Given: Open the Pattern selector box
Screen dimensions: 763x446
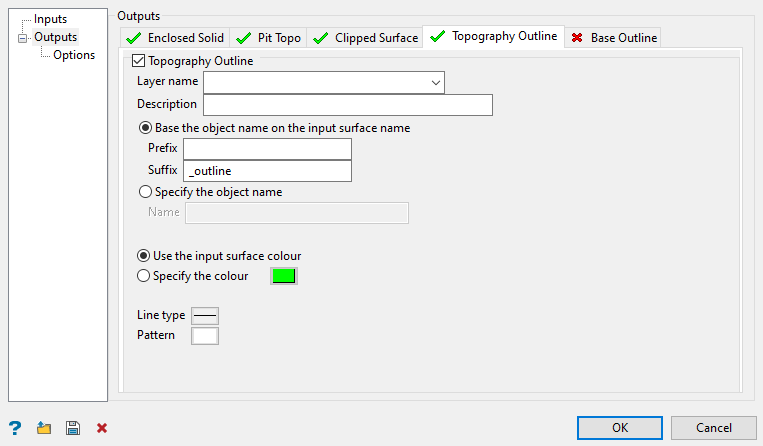Looking at the screenshot, I should coord(205,336).
